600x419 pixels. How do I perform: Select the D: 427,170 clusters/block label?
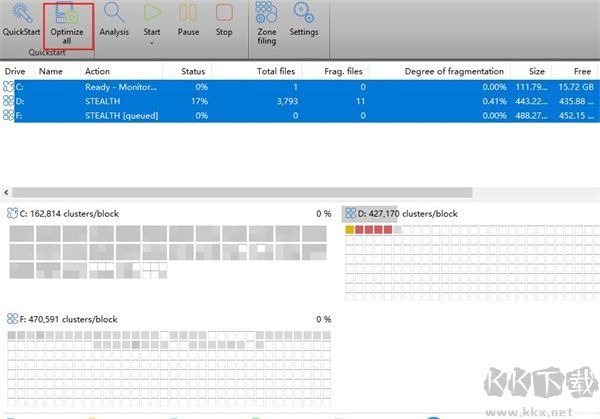point(408,214)
